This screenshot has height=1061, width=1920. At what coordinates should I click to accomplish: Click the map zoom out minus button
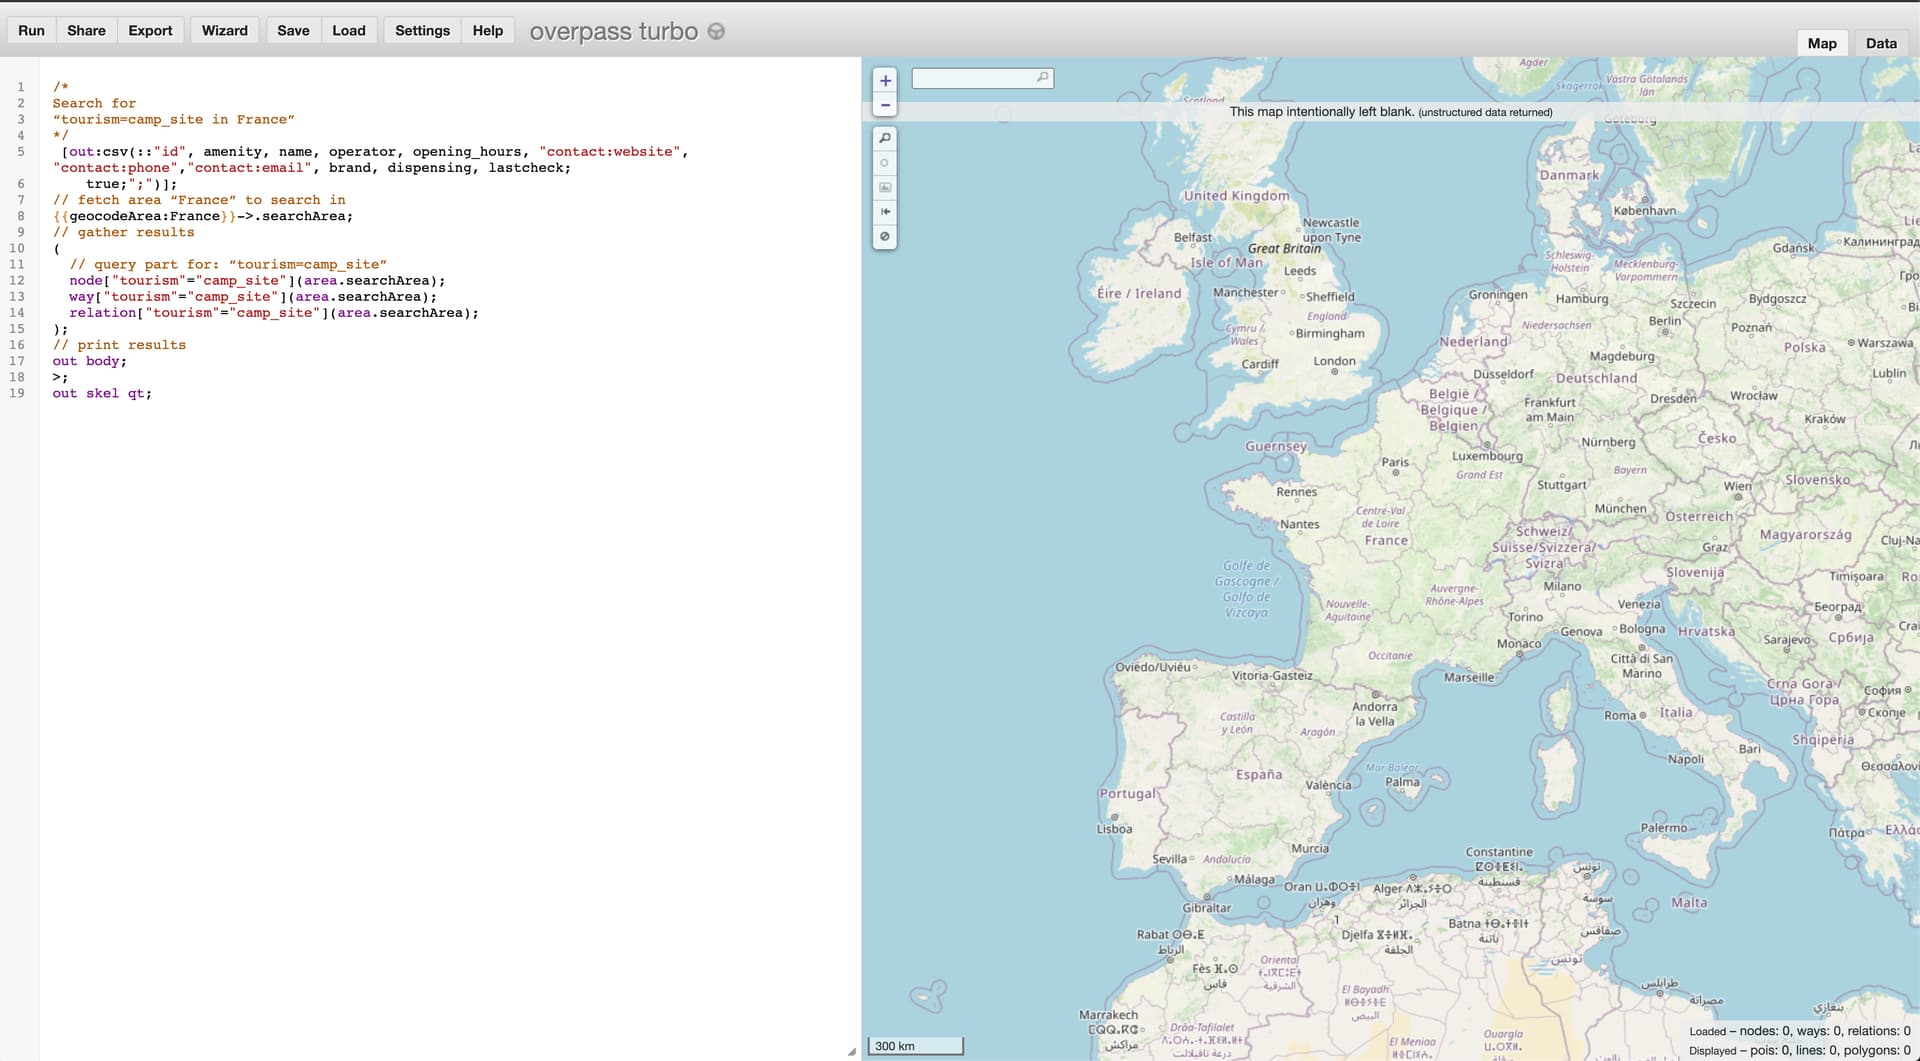pos(885,105)
